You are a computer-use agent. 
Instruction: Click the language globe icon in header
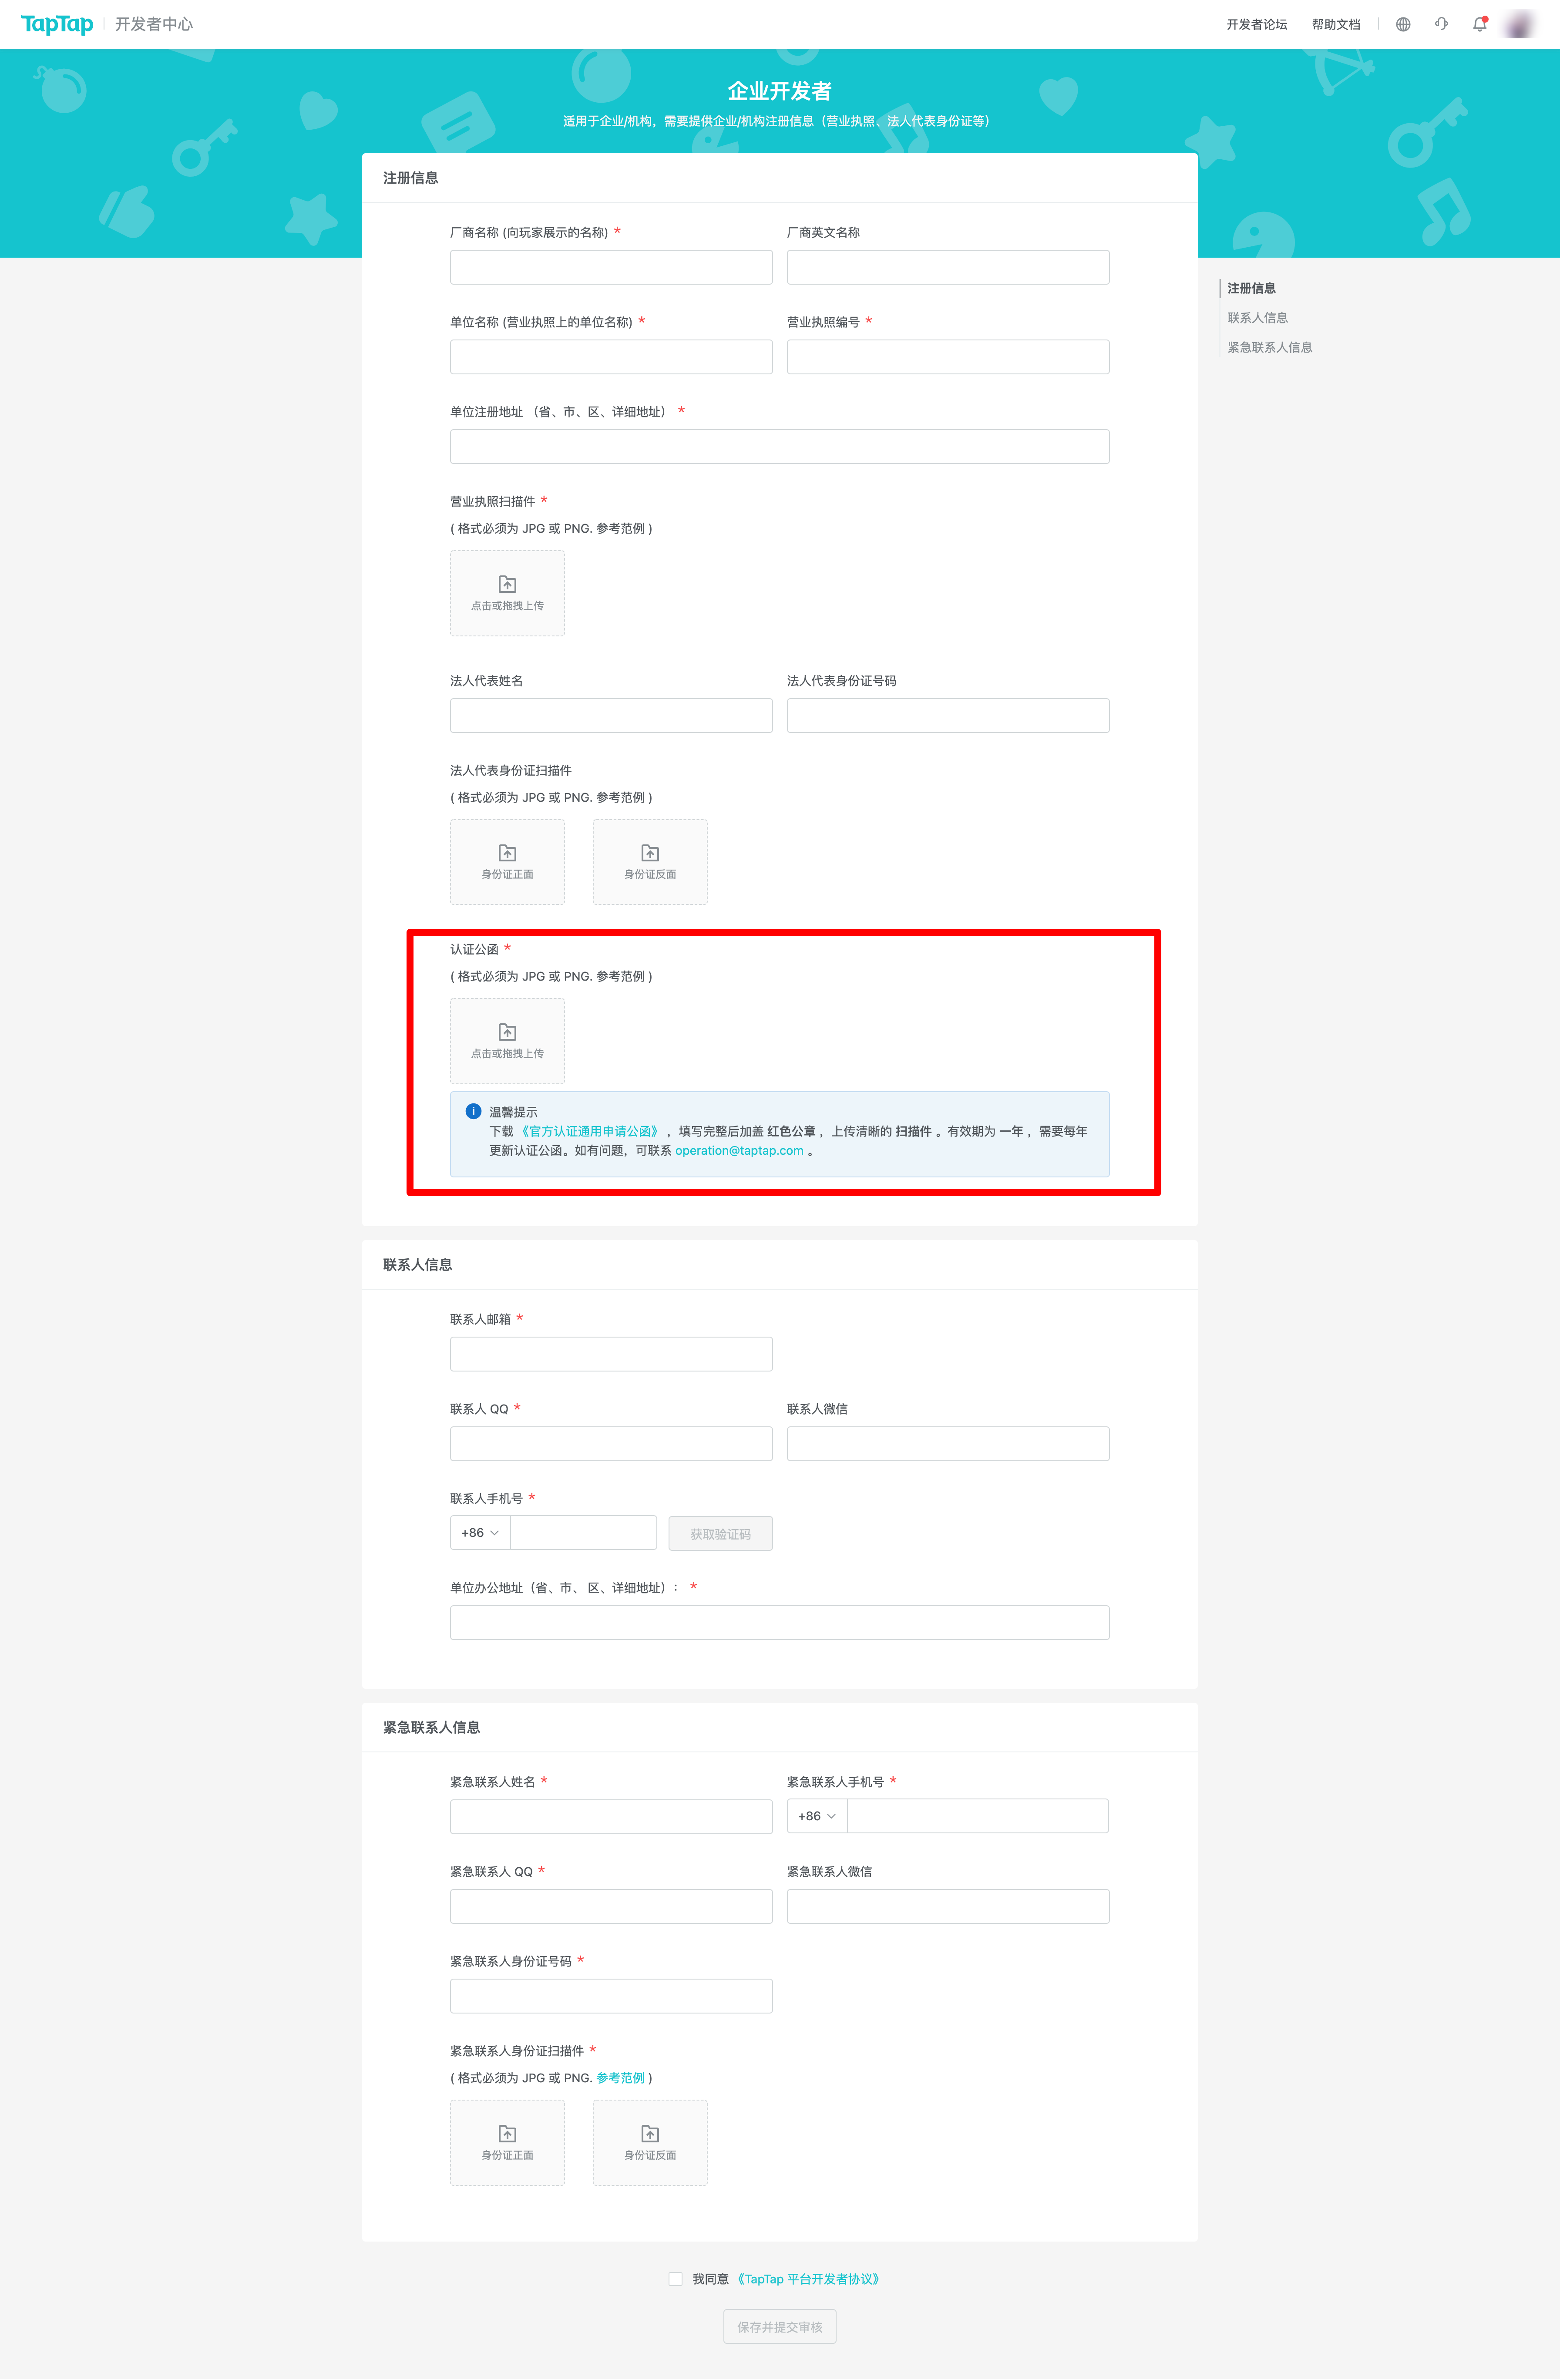tap(1403, 24)
